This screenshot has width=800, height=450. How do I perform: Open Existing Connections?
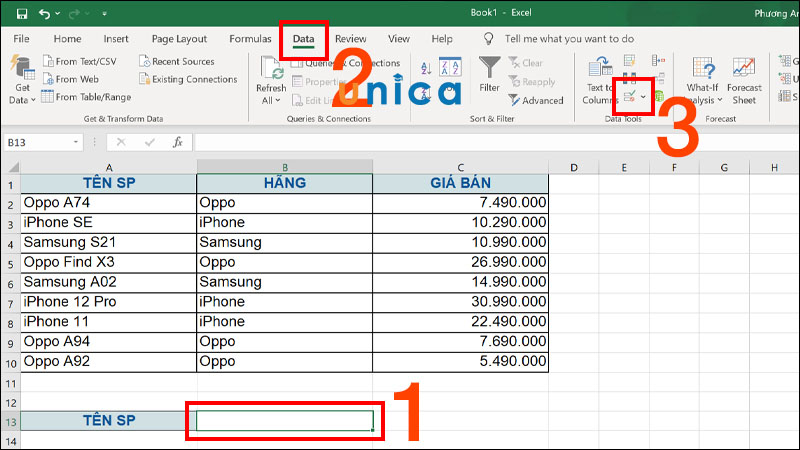pyautogui.click(x=188, y=79)
